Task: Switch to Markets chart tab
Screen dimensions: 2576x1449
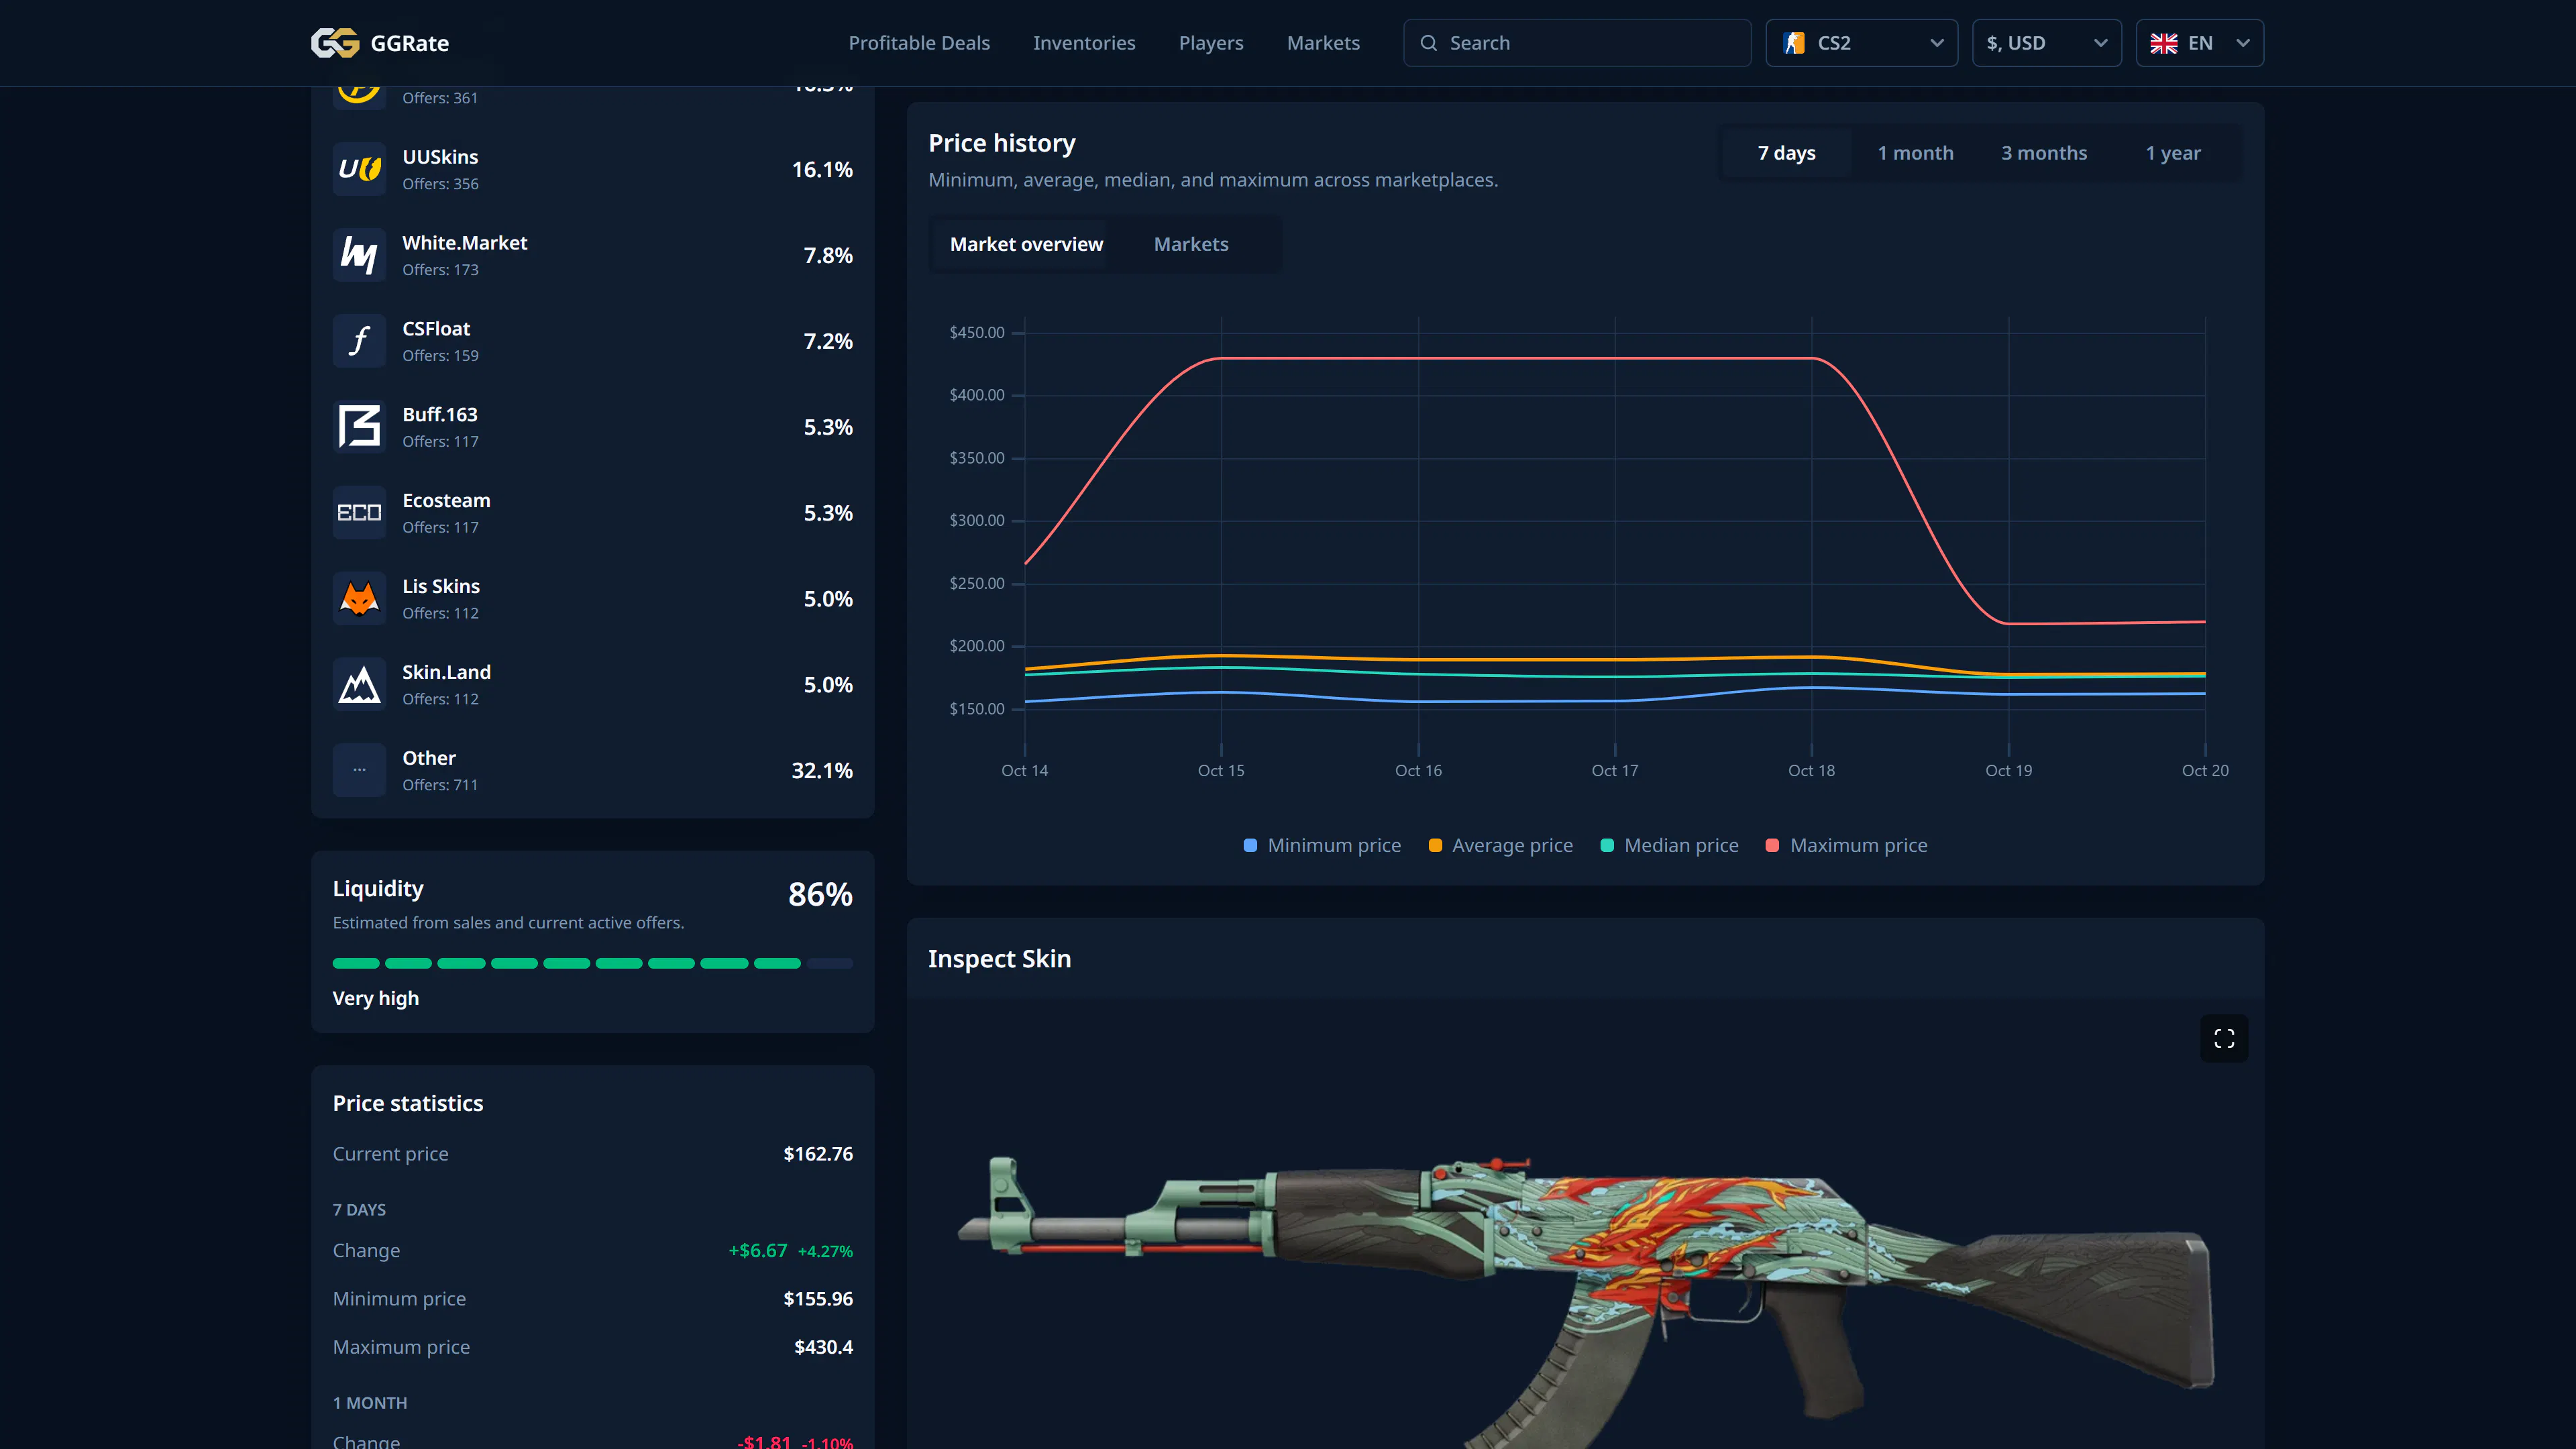Action: click(1191, 245)
